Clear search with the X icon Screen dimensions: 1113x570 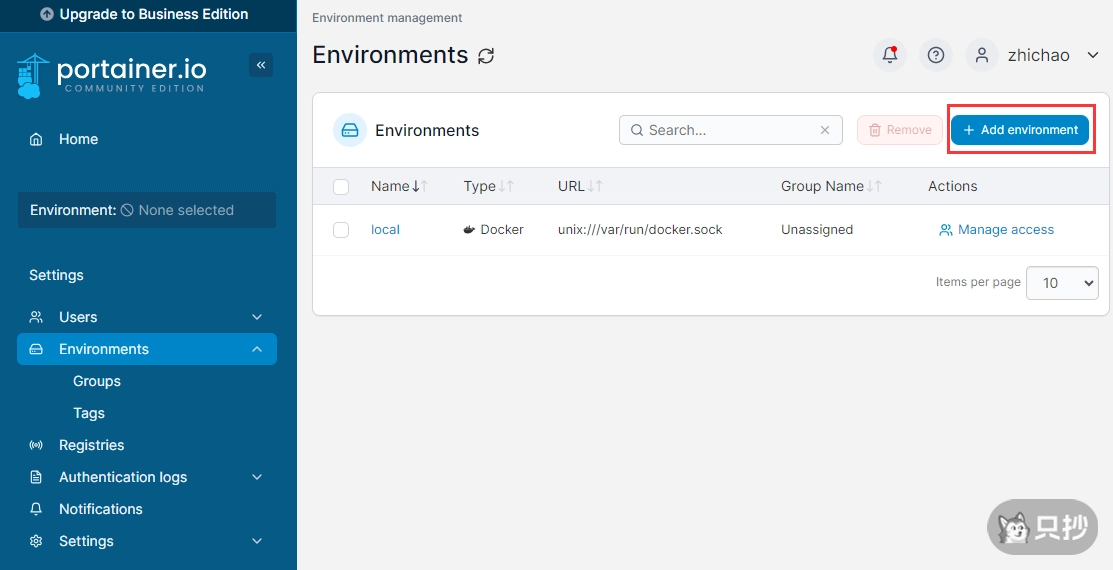825,130
